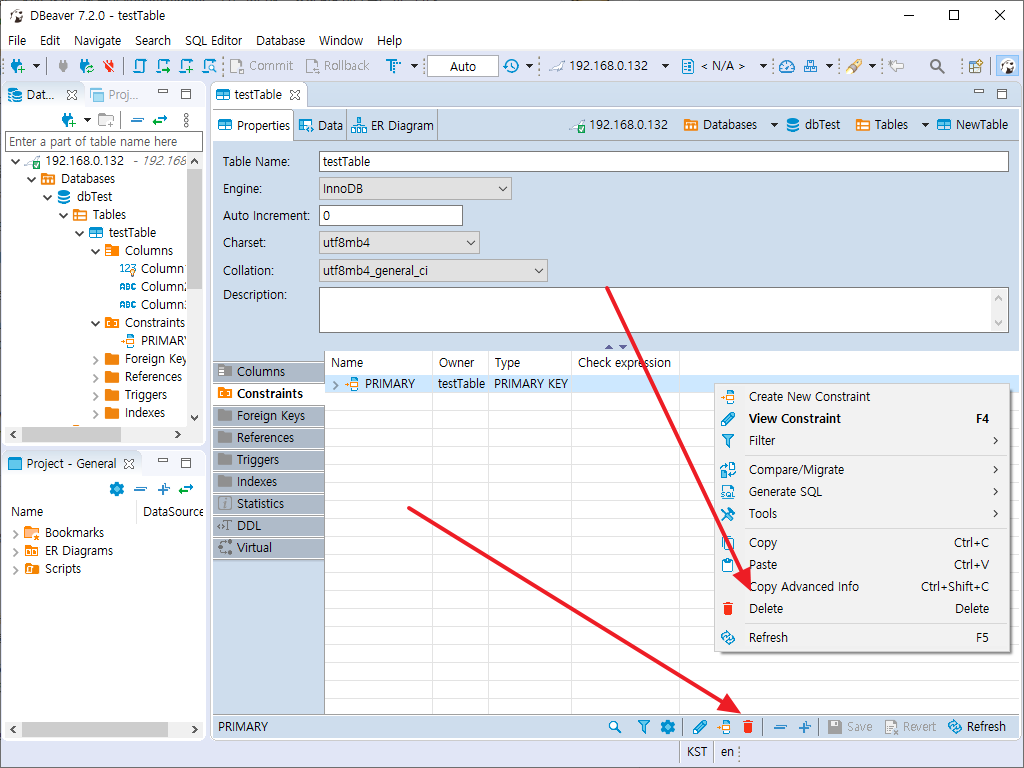Click the Table Name input field
This screenshot has height=768, width=1024.
[664, 161]
